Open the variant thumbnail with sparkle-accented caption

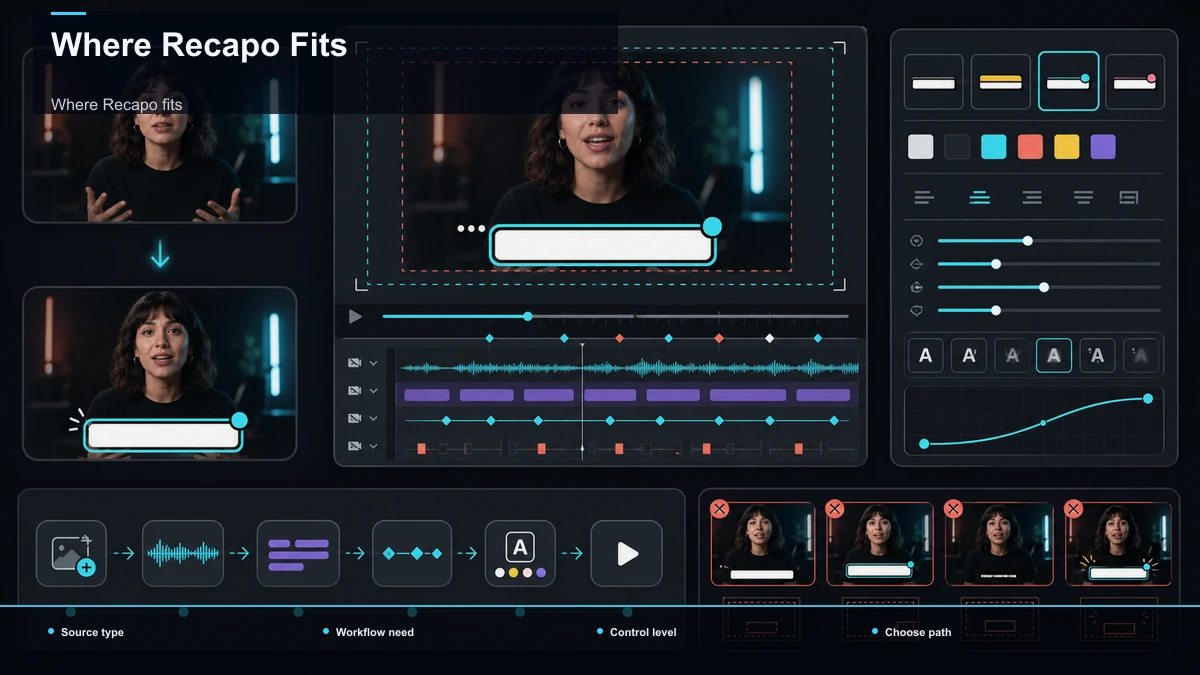pos(1119,544)
